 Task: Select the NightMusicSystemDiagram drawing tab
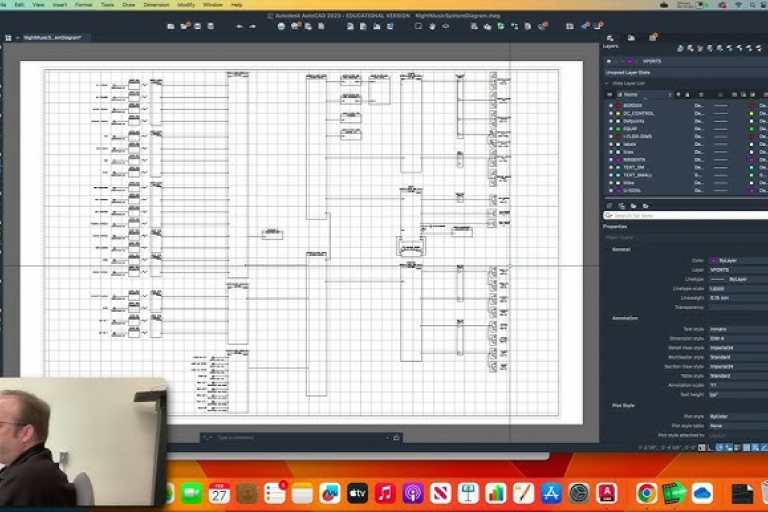[x=52, y=38]
